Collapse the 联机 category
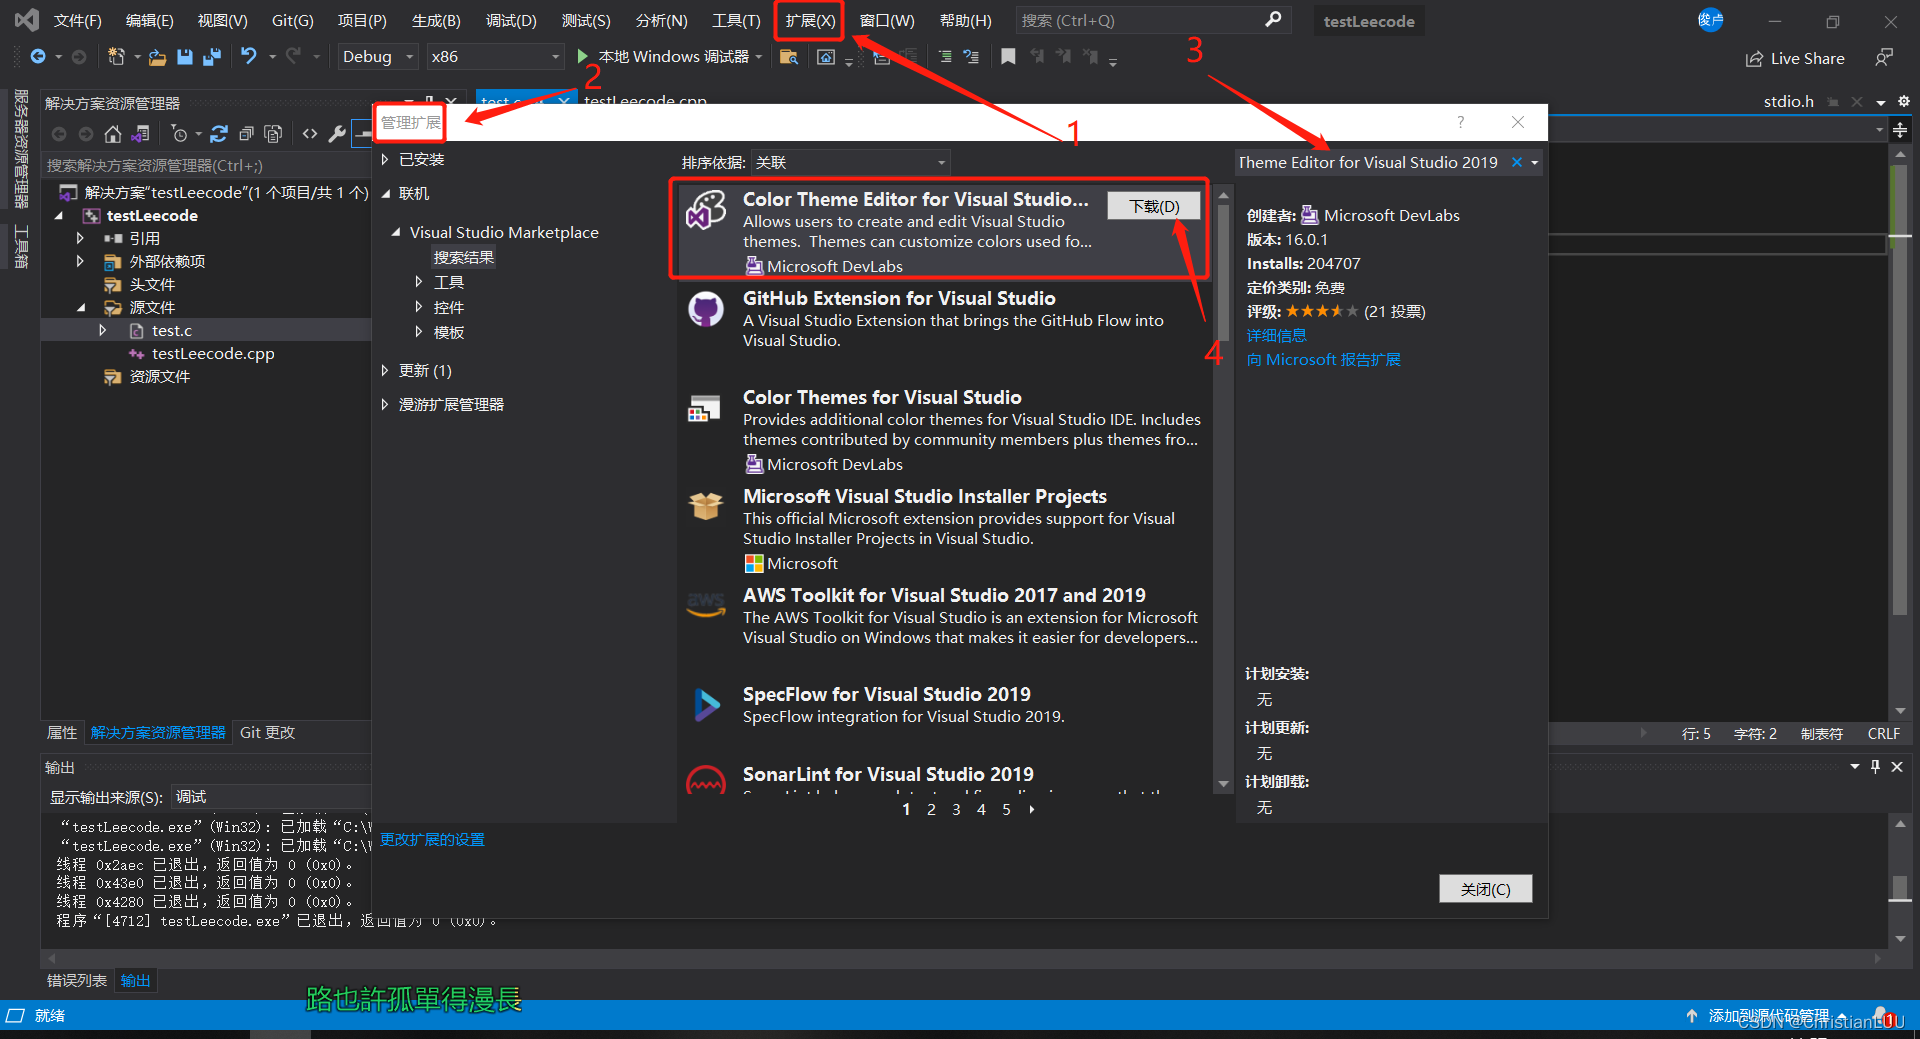Image resolution: width=1920 pixels, height=1039 pixels. (385, 194)
